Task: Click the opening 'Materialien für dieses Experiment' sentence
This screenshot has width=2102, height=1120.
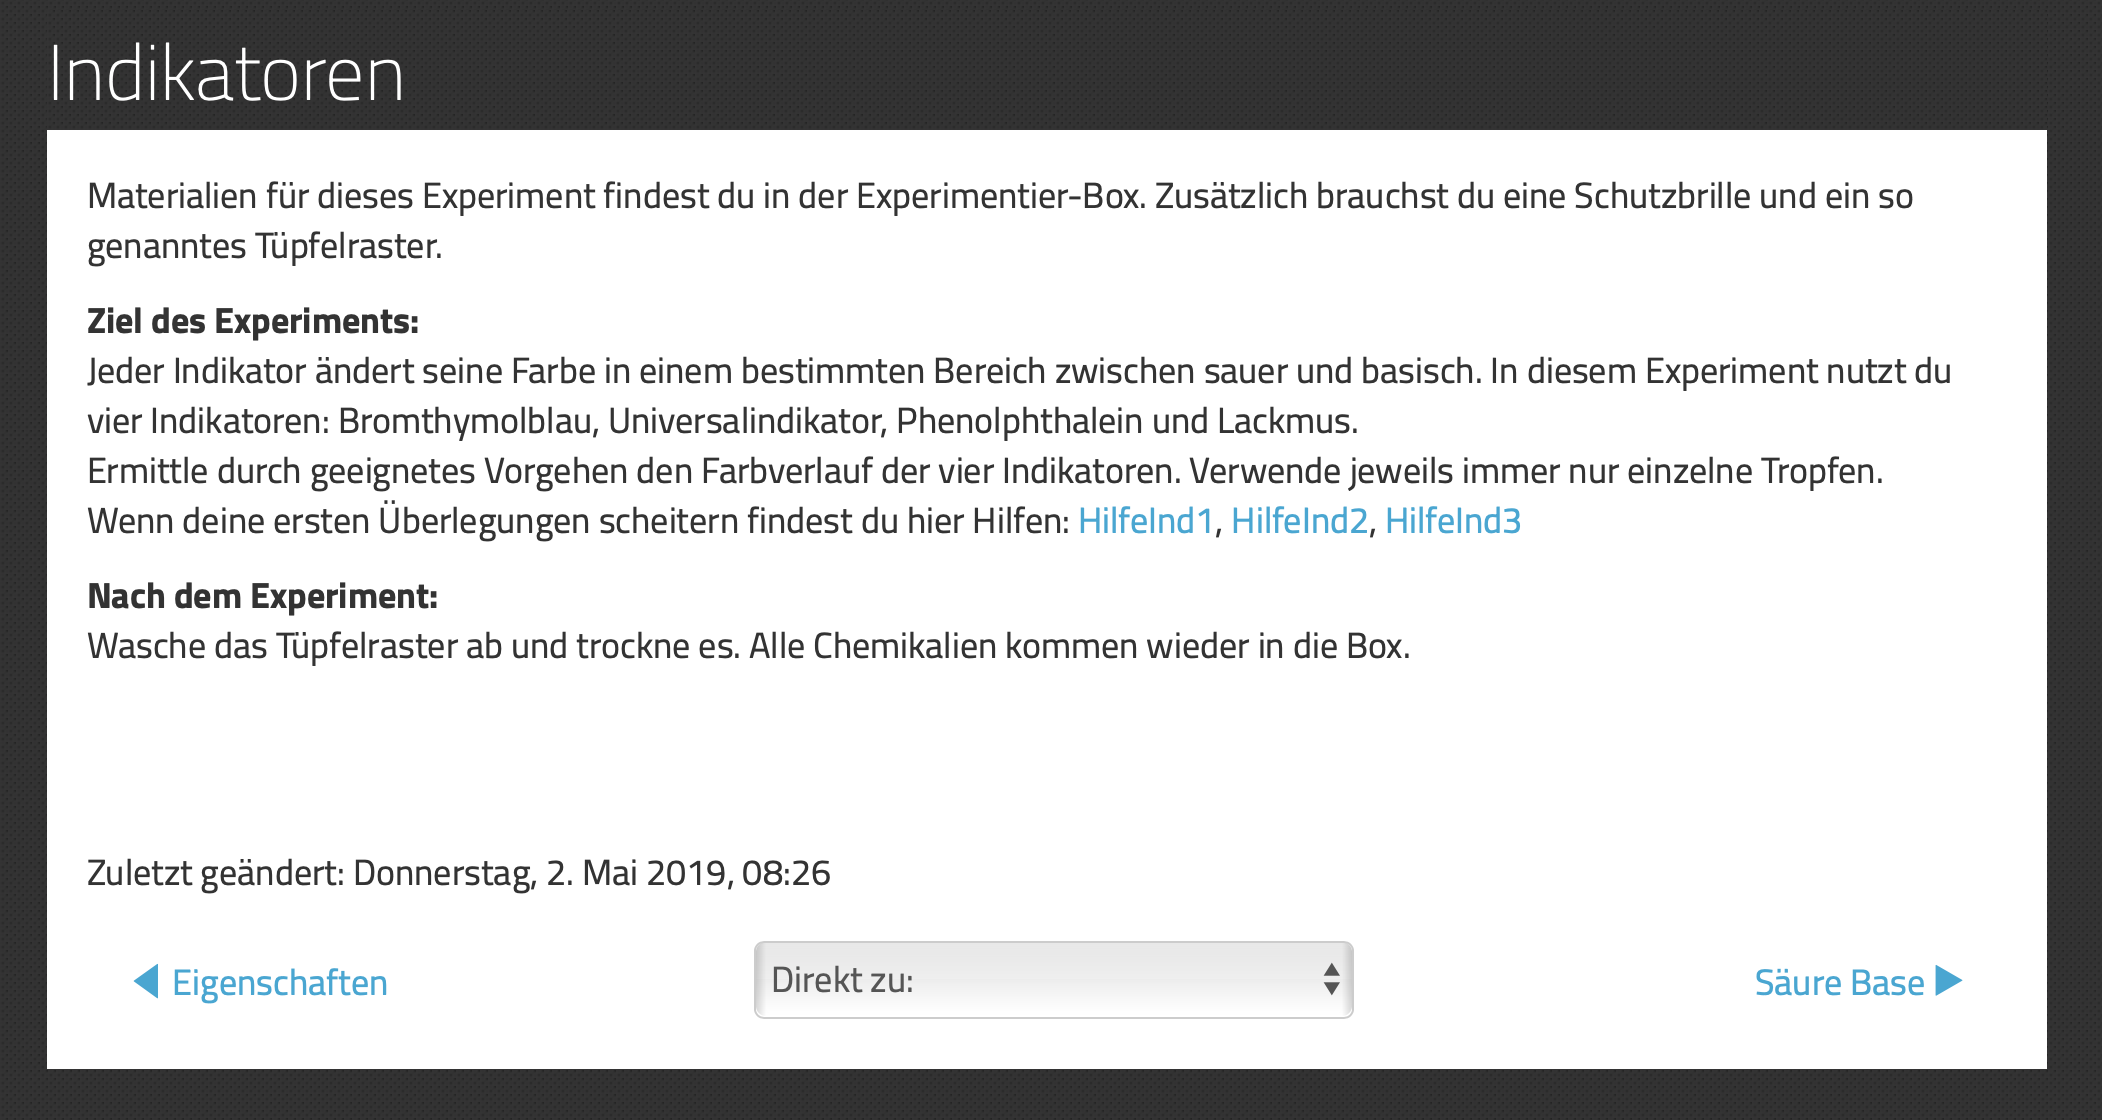Action: click(x=614, y=196)
